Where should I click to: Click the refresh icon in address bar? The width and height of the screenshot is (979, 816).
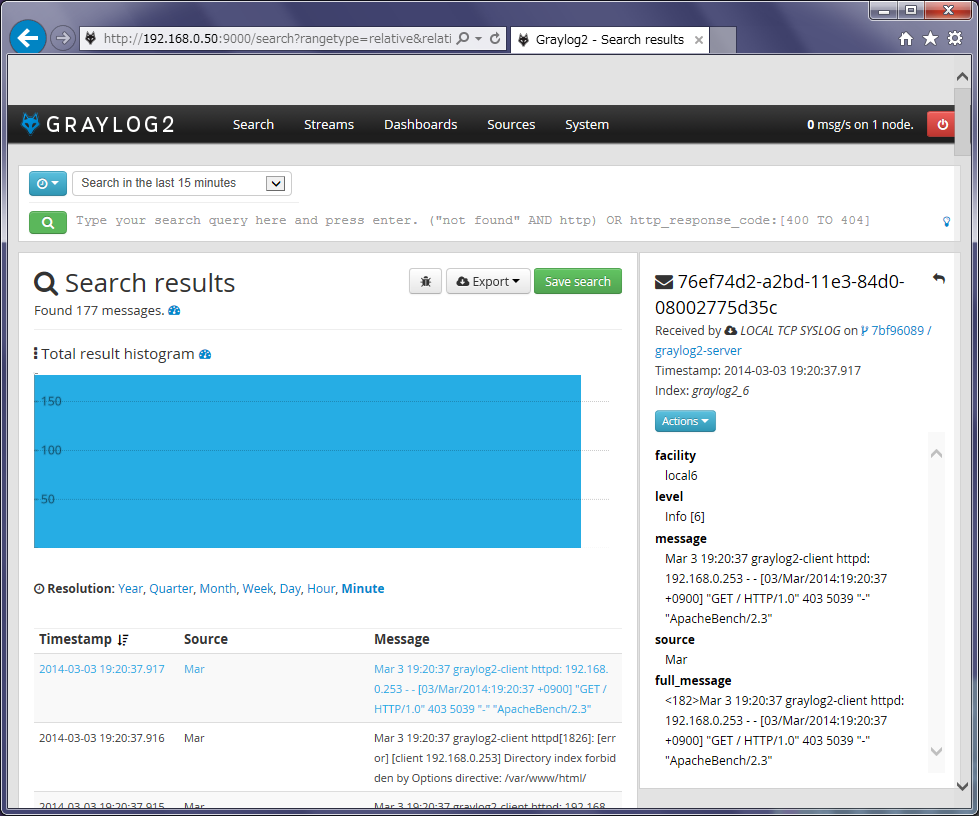(495, 39)
